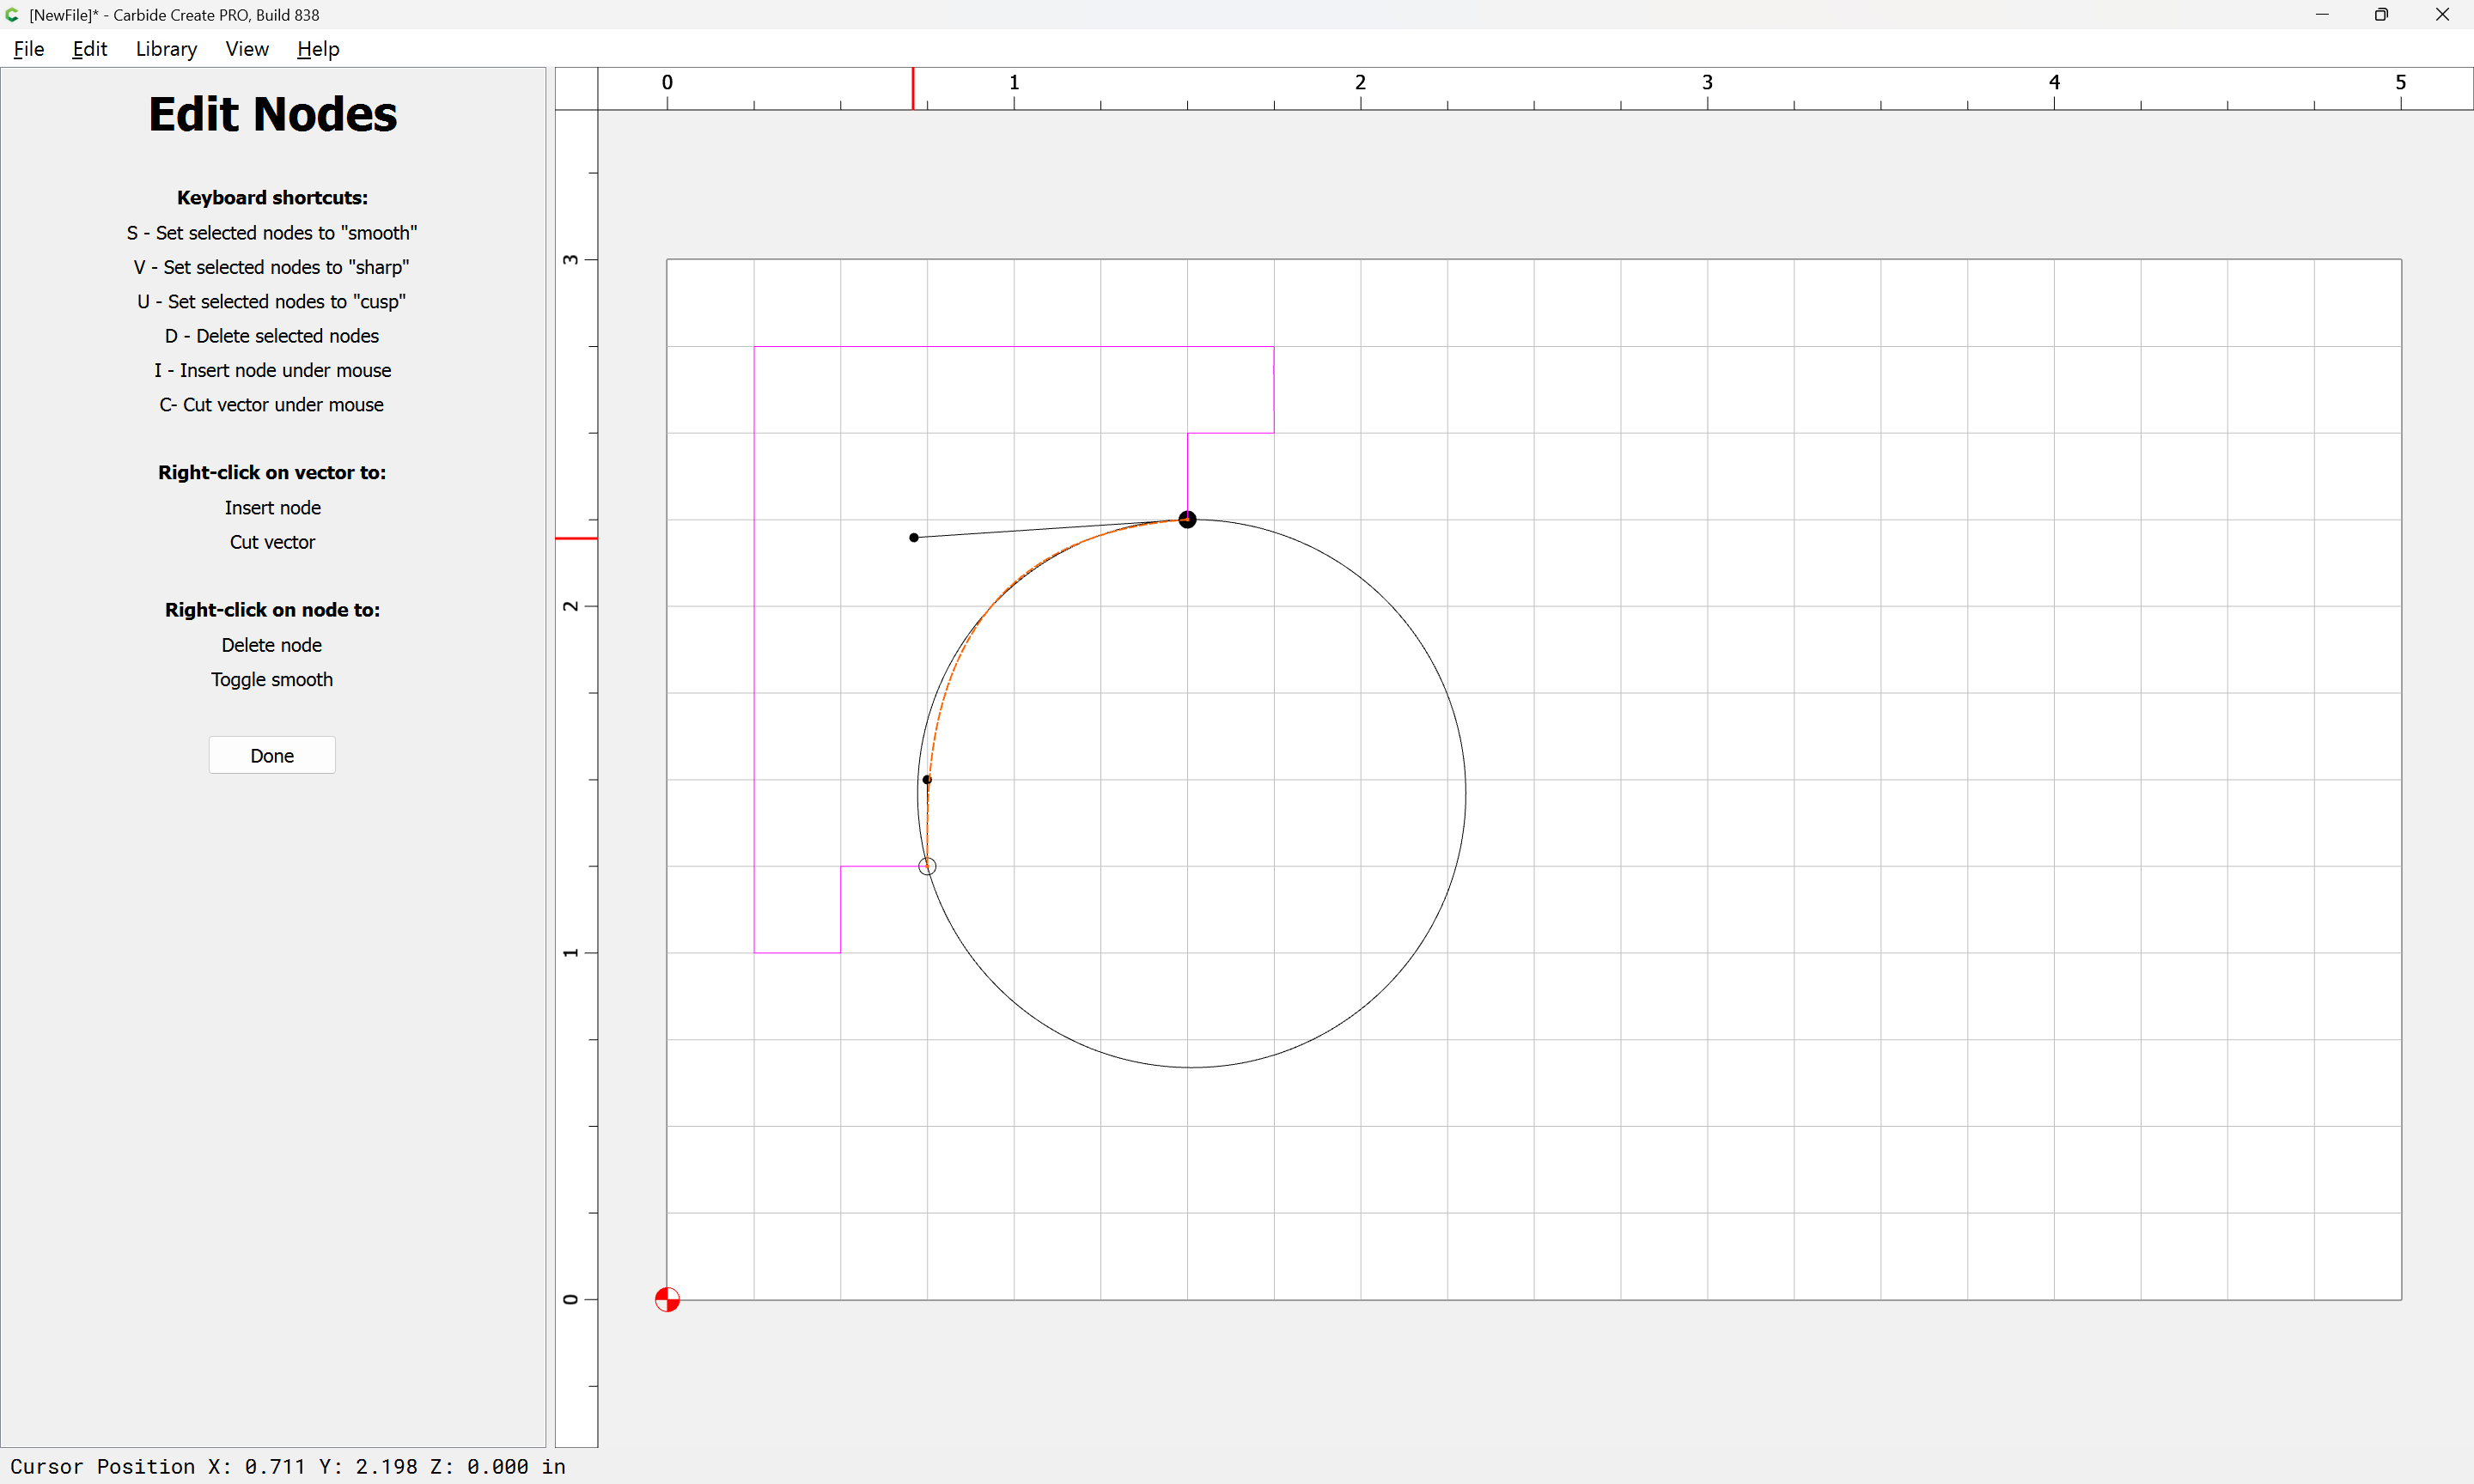This screenshot has height=1484, width=2474.
Task: Click the bottom of the black circle
Action: pyautogui.click(x=1191, y=1067)
